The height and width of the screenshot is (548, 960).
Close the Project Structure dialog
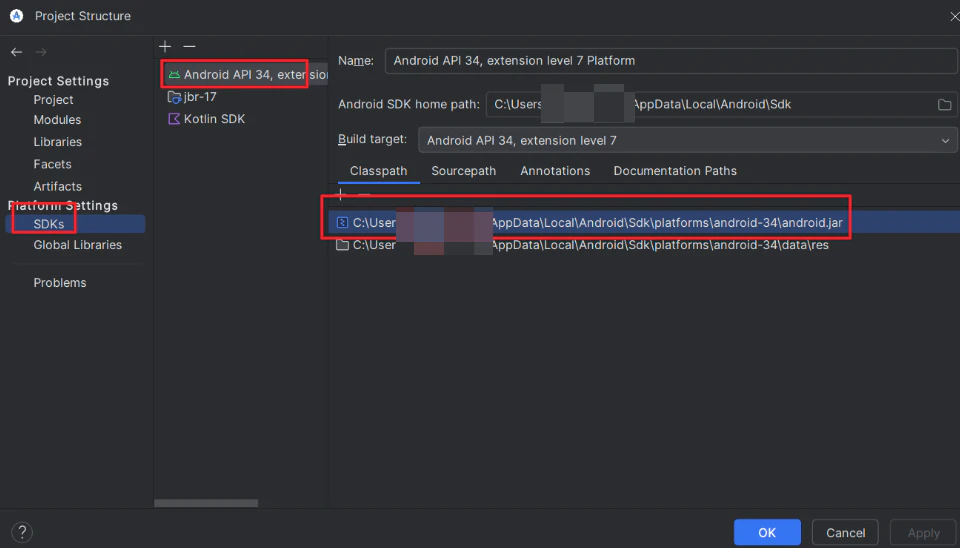[x=954, y=17]
